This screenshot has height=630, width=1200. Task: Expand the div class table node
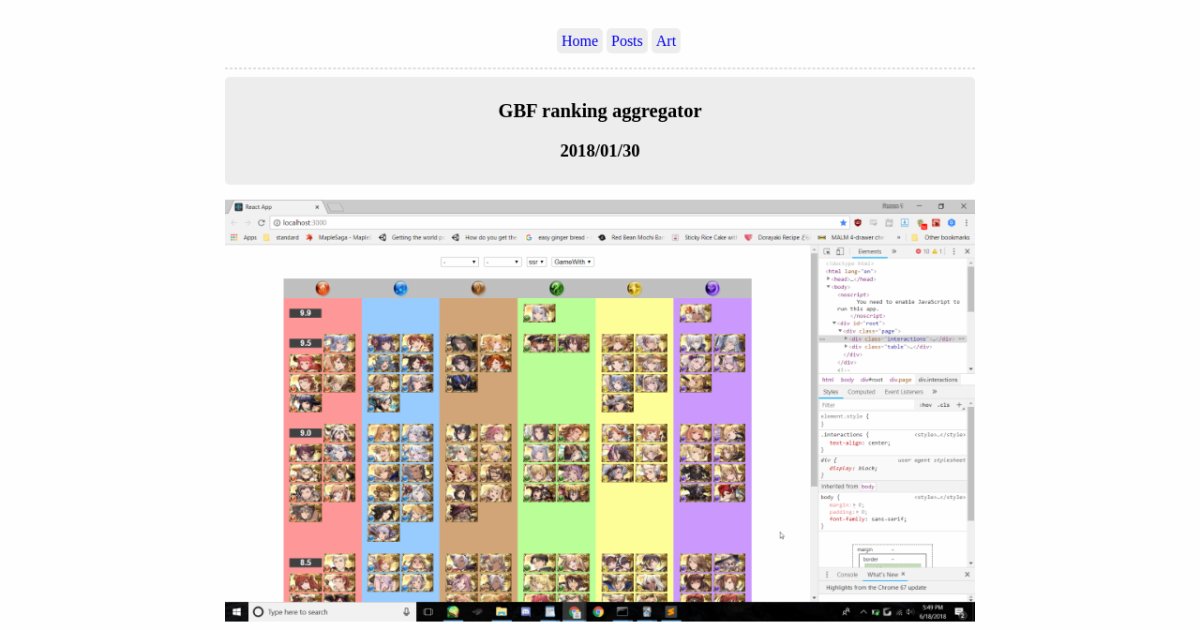coord(846,347)
